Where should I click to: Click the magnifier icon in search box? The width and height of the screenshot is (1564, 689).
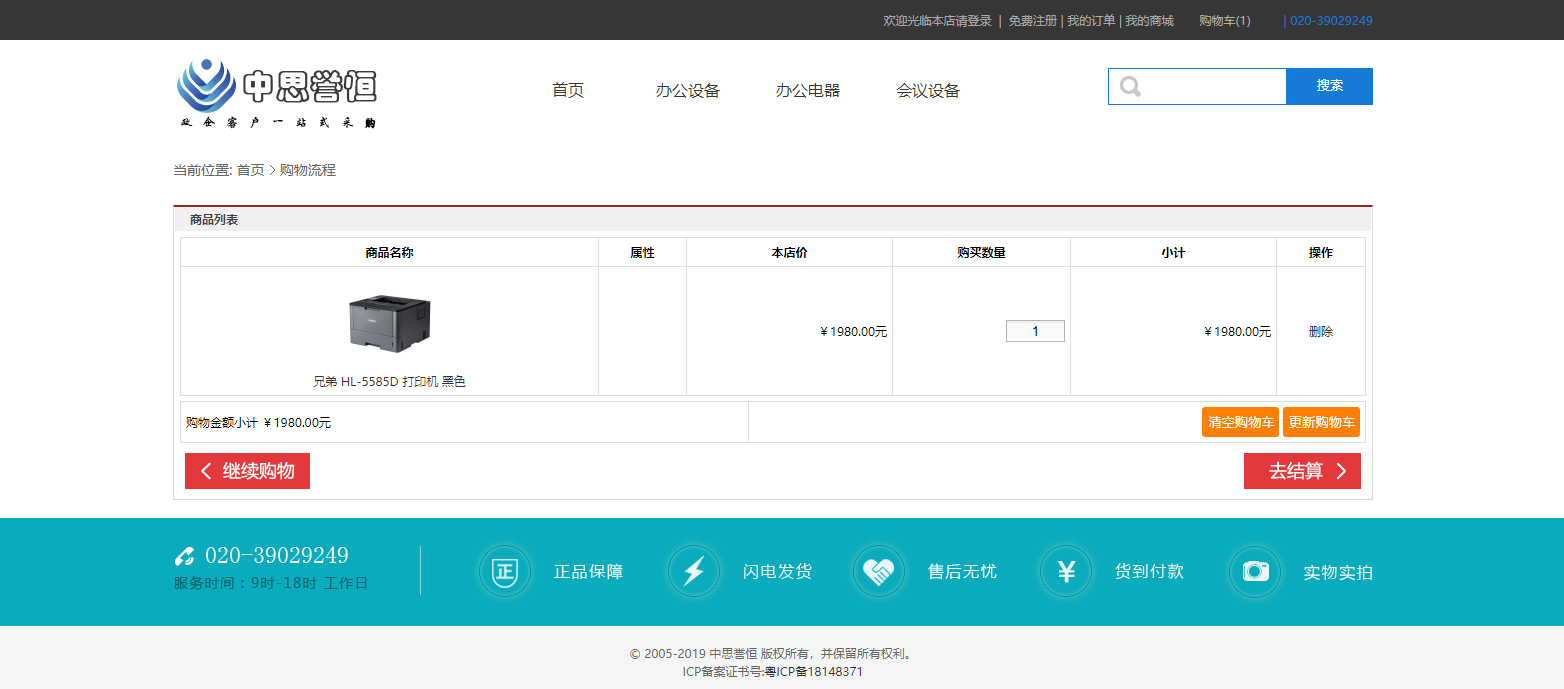click(1130, 87)
